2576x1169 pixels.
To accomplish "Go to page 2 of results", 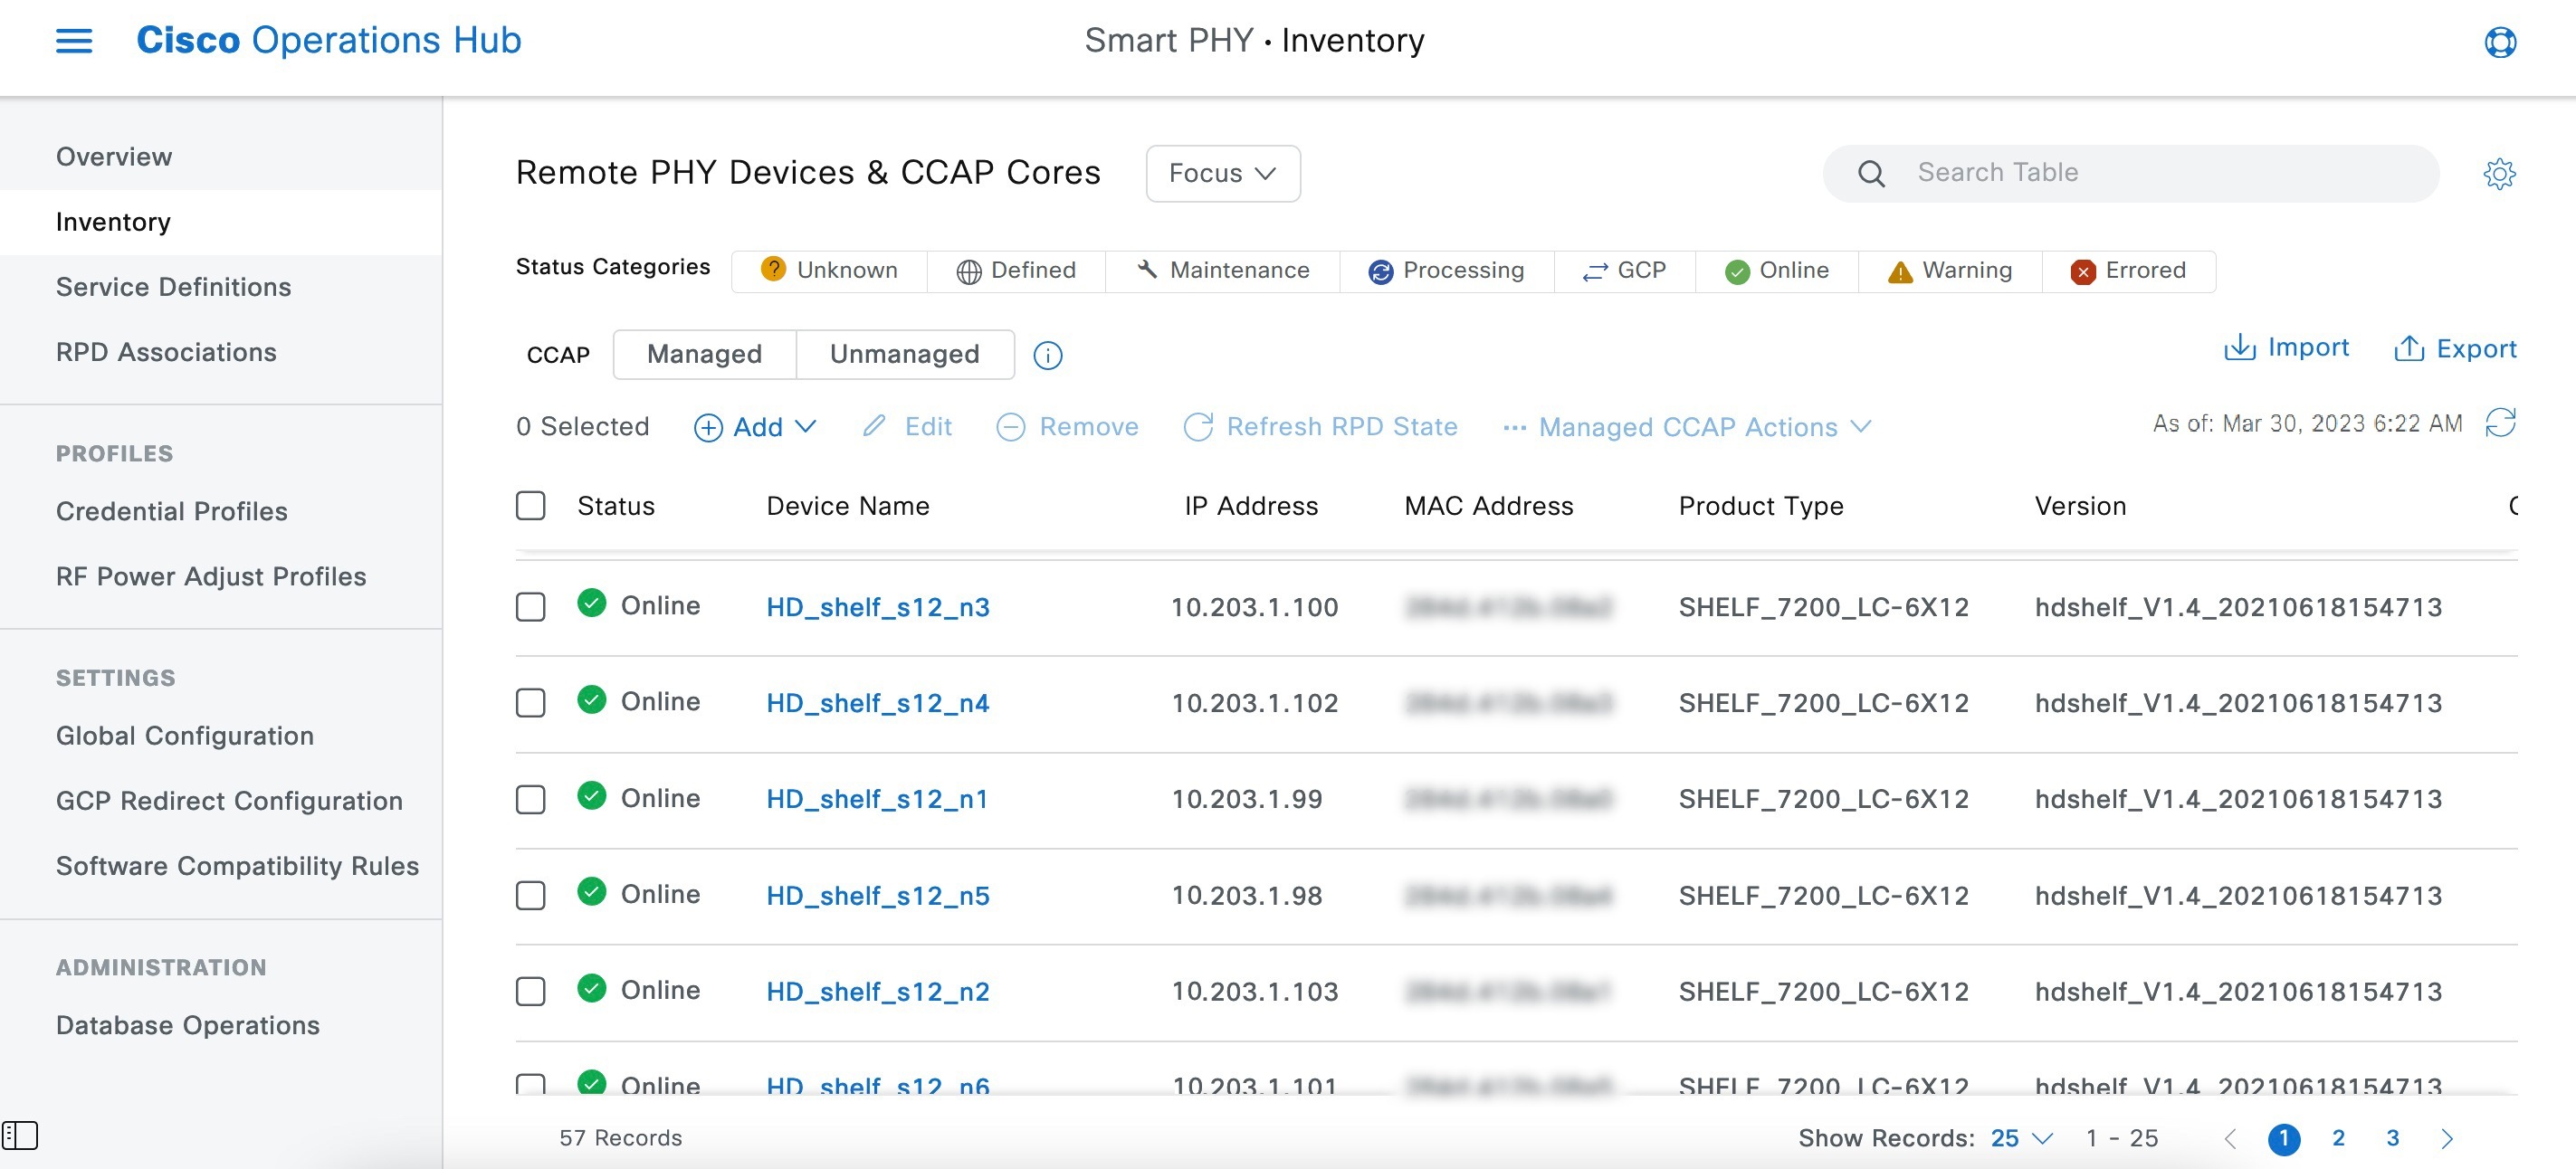I will click(x=2338, y=1137).
